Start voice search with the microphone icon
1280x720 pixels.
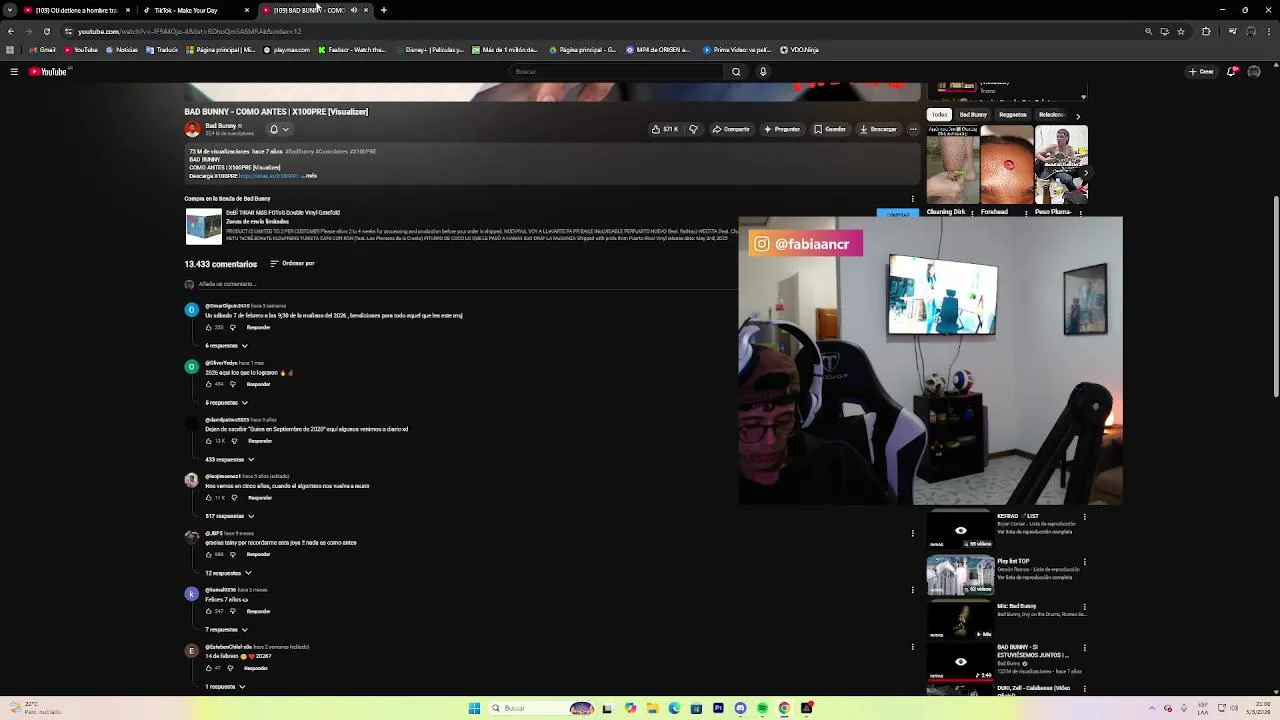click(763, 72)
